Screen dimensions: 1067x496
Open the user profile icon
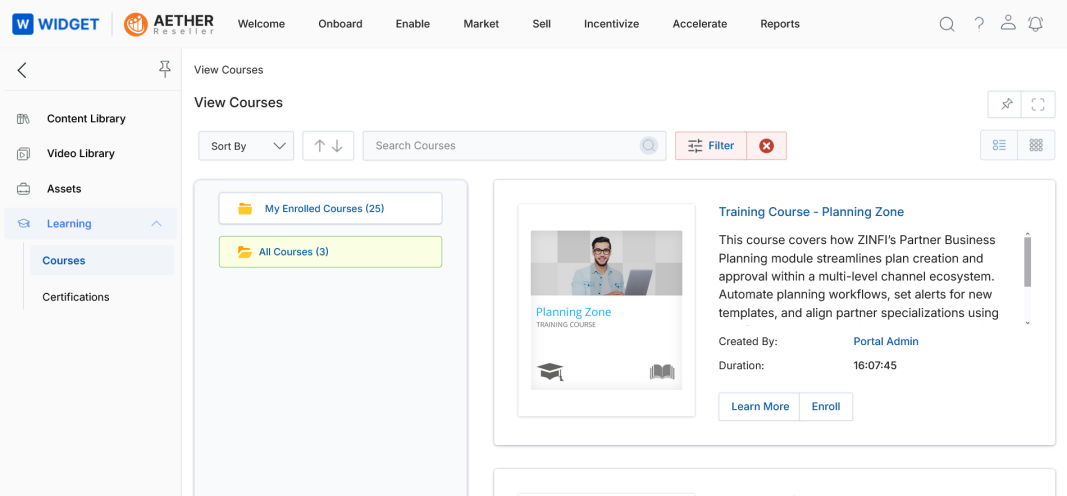1008,23
